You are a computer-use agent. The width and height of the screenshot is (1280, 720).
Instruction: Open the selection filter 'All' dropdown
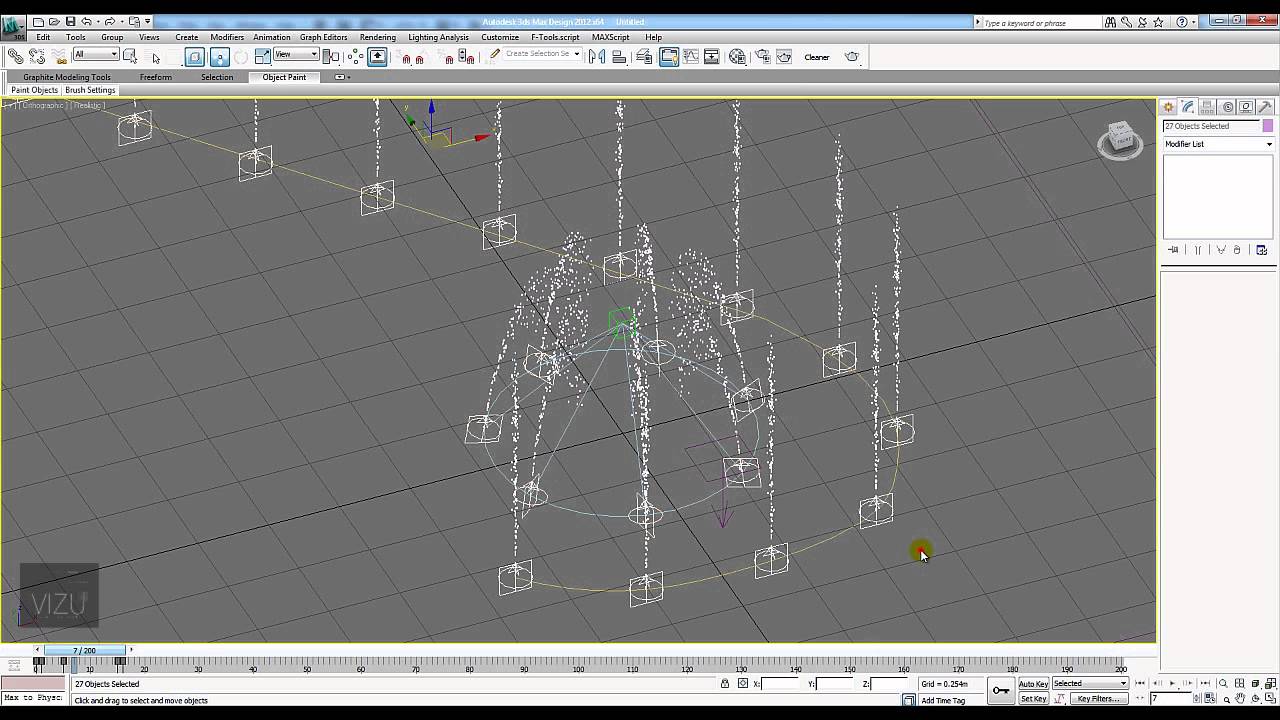96,55
